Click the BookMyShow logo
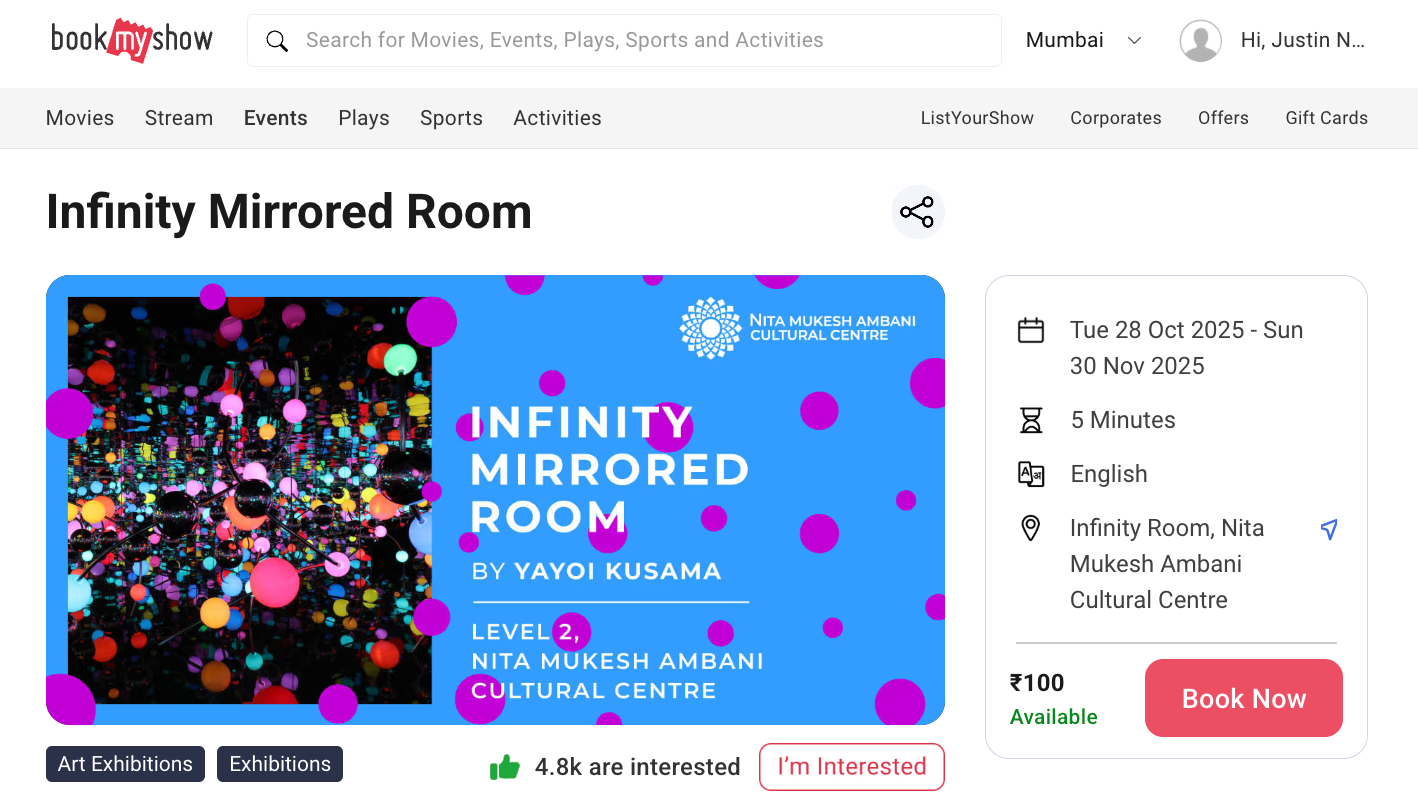The height and width of the screenshot is (812, 1418). pos(132,40)
